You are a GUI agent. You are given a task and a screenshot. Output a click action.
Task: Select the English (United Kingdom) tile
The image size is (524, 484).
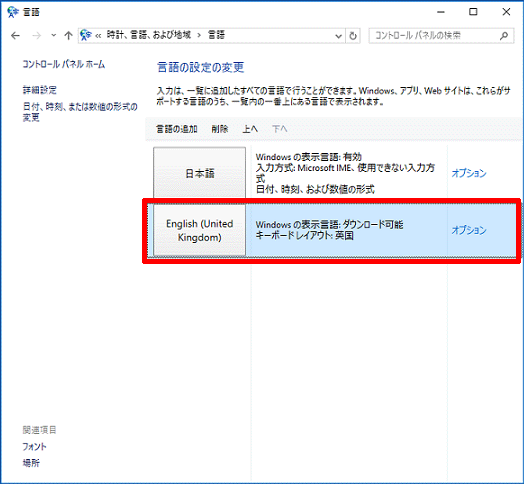(x=200, y=230)
